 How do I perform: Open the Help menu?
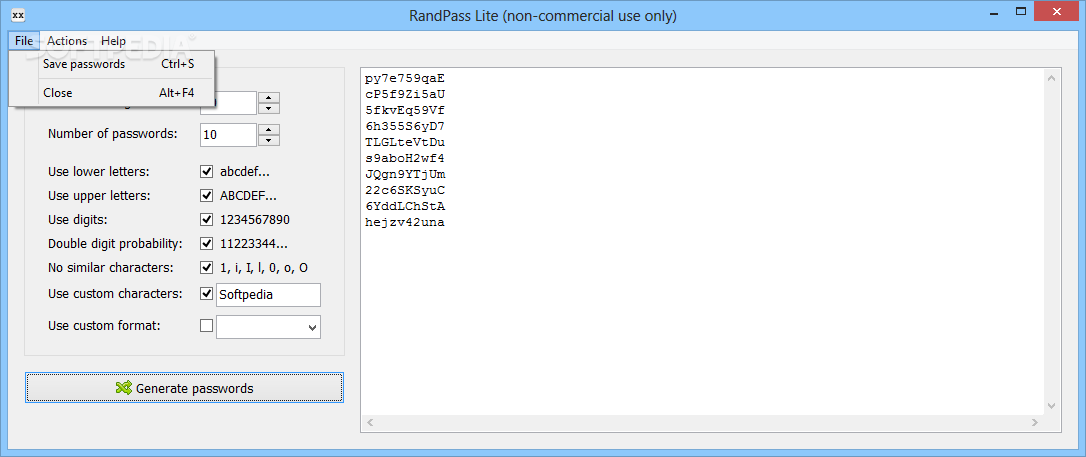[113, 41]
